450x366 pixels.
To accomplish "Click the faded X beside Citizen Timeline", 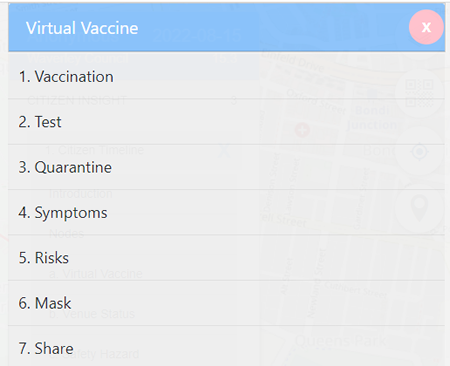I will 225,150.
